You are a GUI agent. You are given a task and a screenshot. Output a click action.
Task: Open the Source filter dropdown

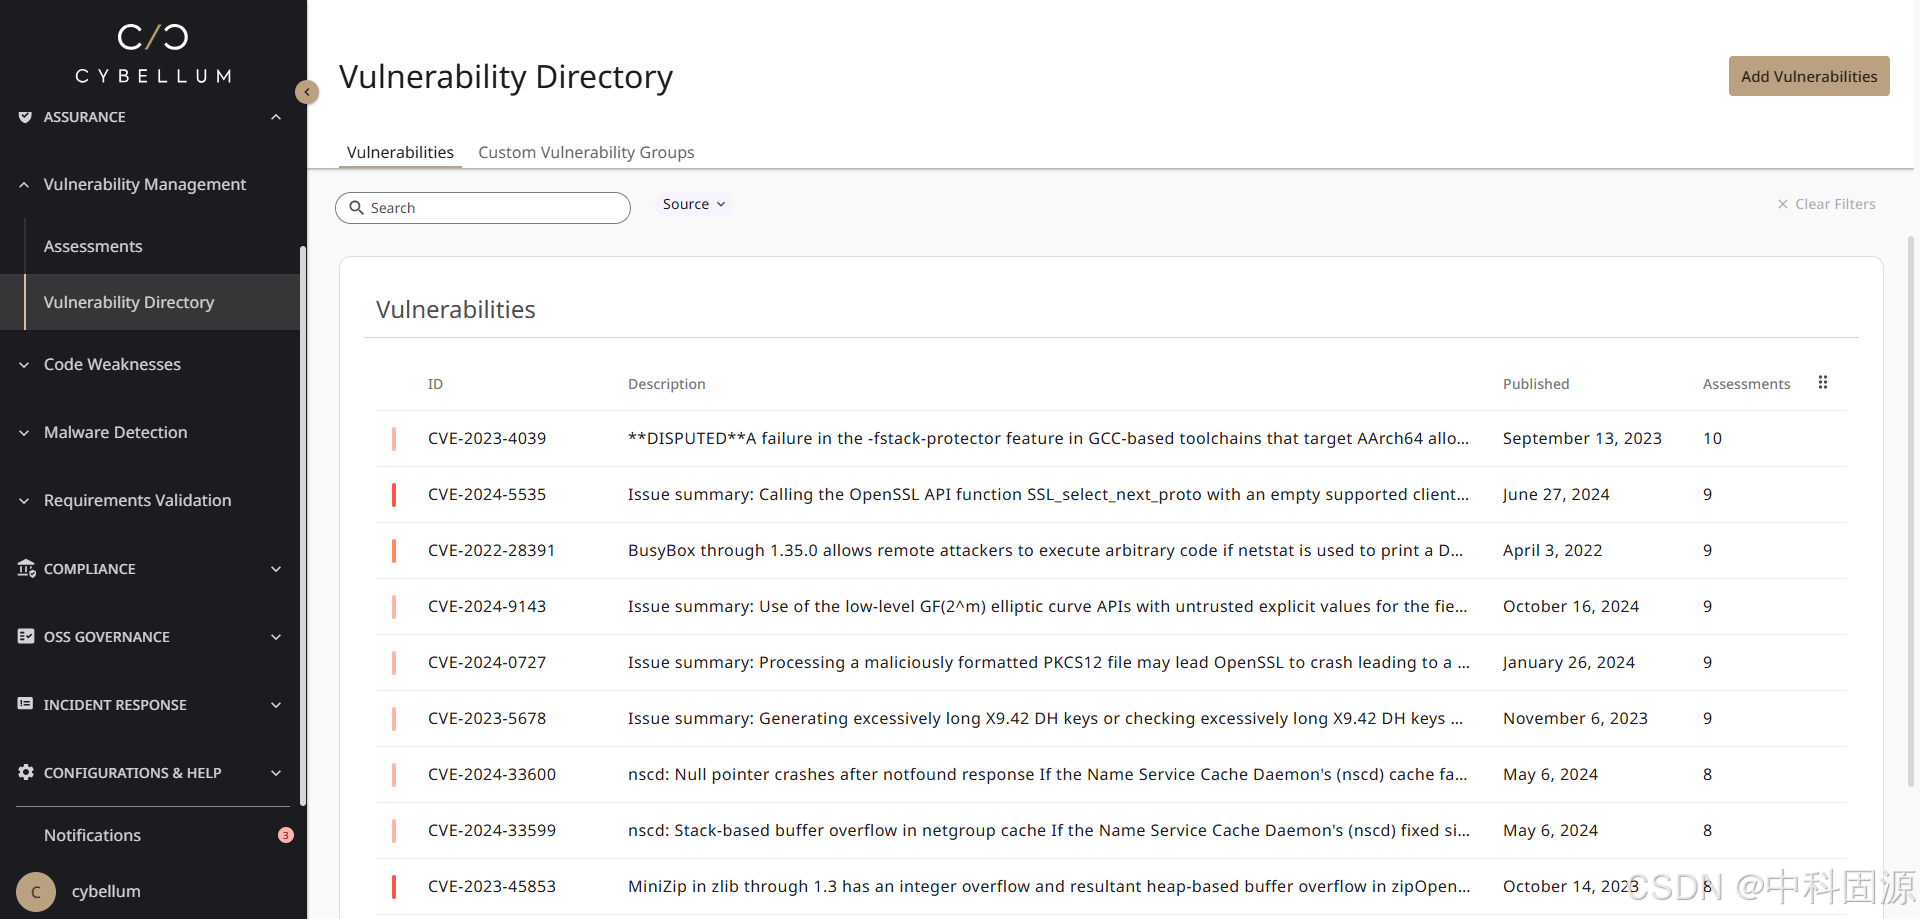694,204
